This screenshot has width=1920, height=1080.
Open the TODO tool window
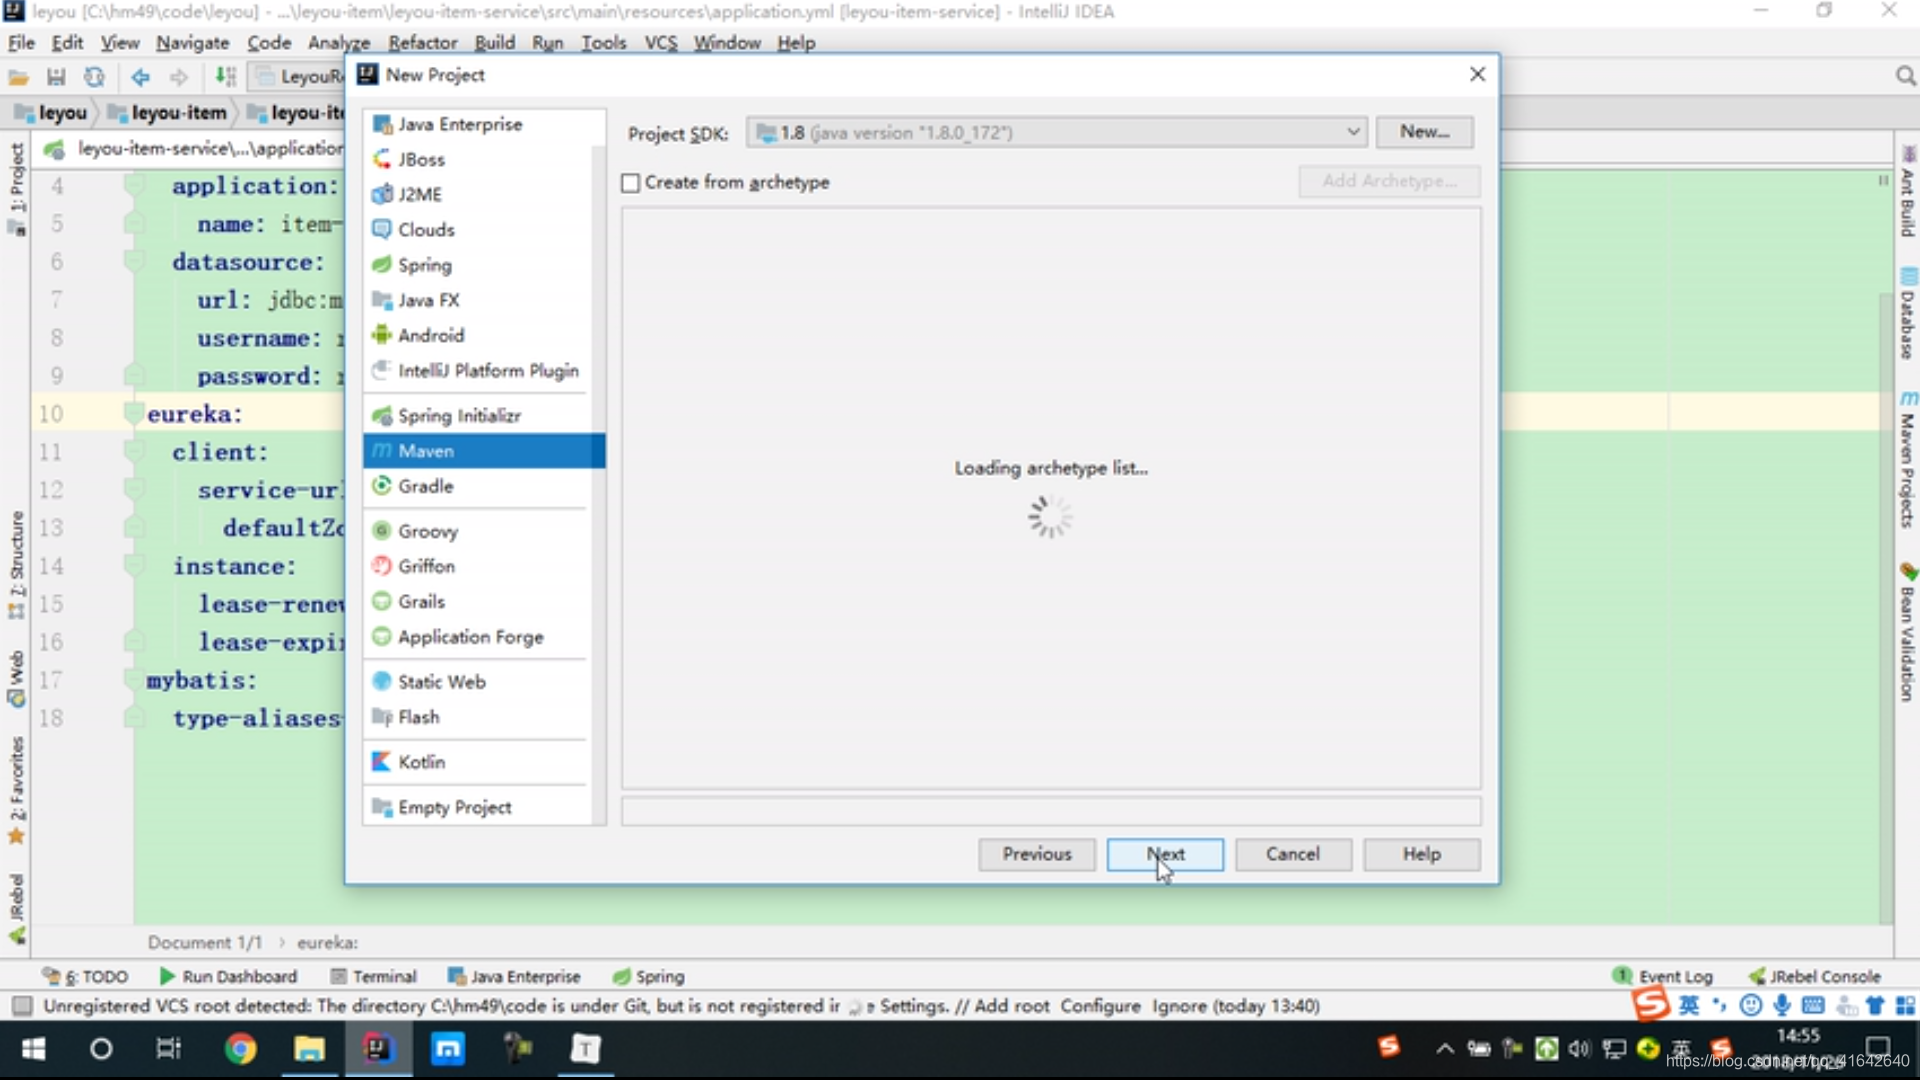[85, 976]
